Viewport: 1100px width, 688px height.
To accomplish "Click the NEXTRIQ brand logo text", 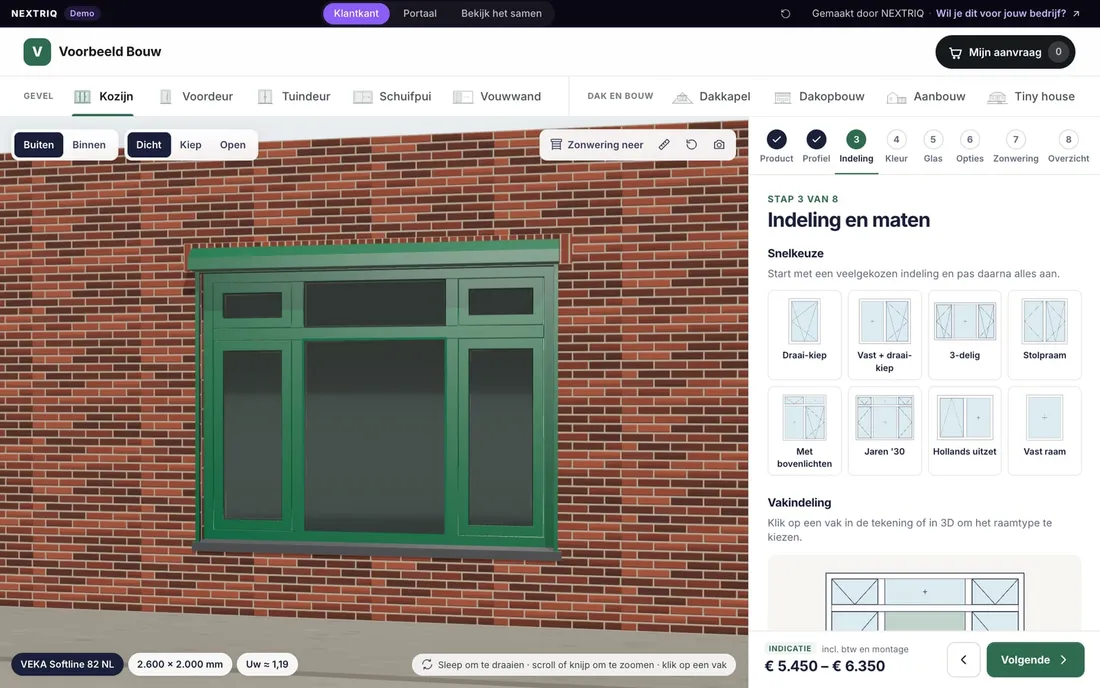I will [34, 13].
